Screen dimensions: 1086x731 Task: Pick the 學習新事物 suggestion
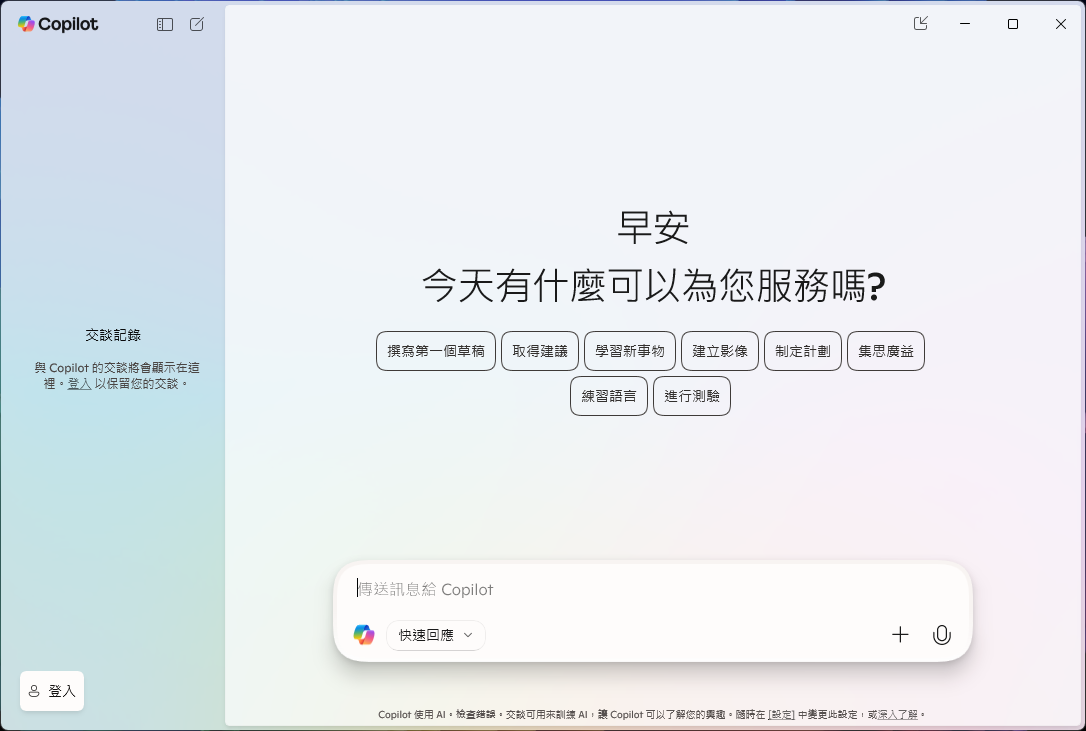(x=630, y=351)
